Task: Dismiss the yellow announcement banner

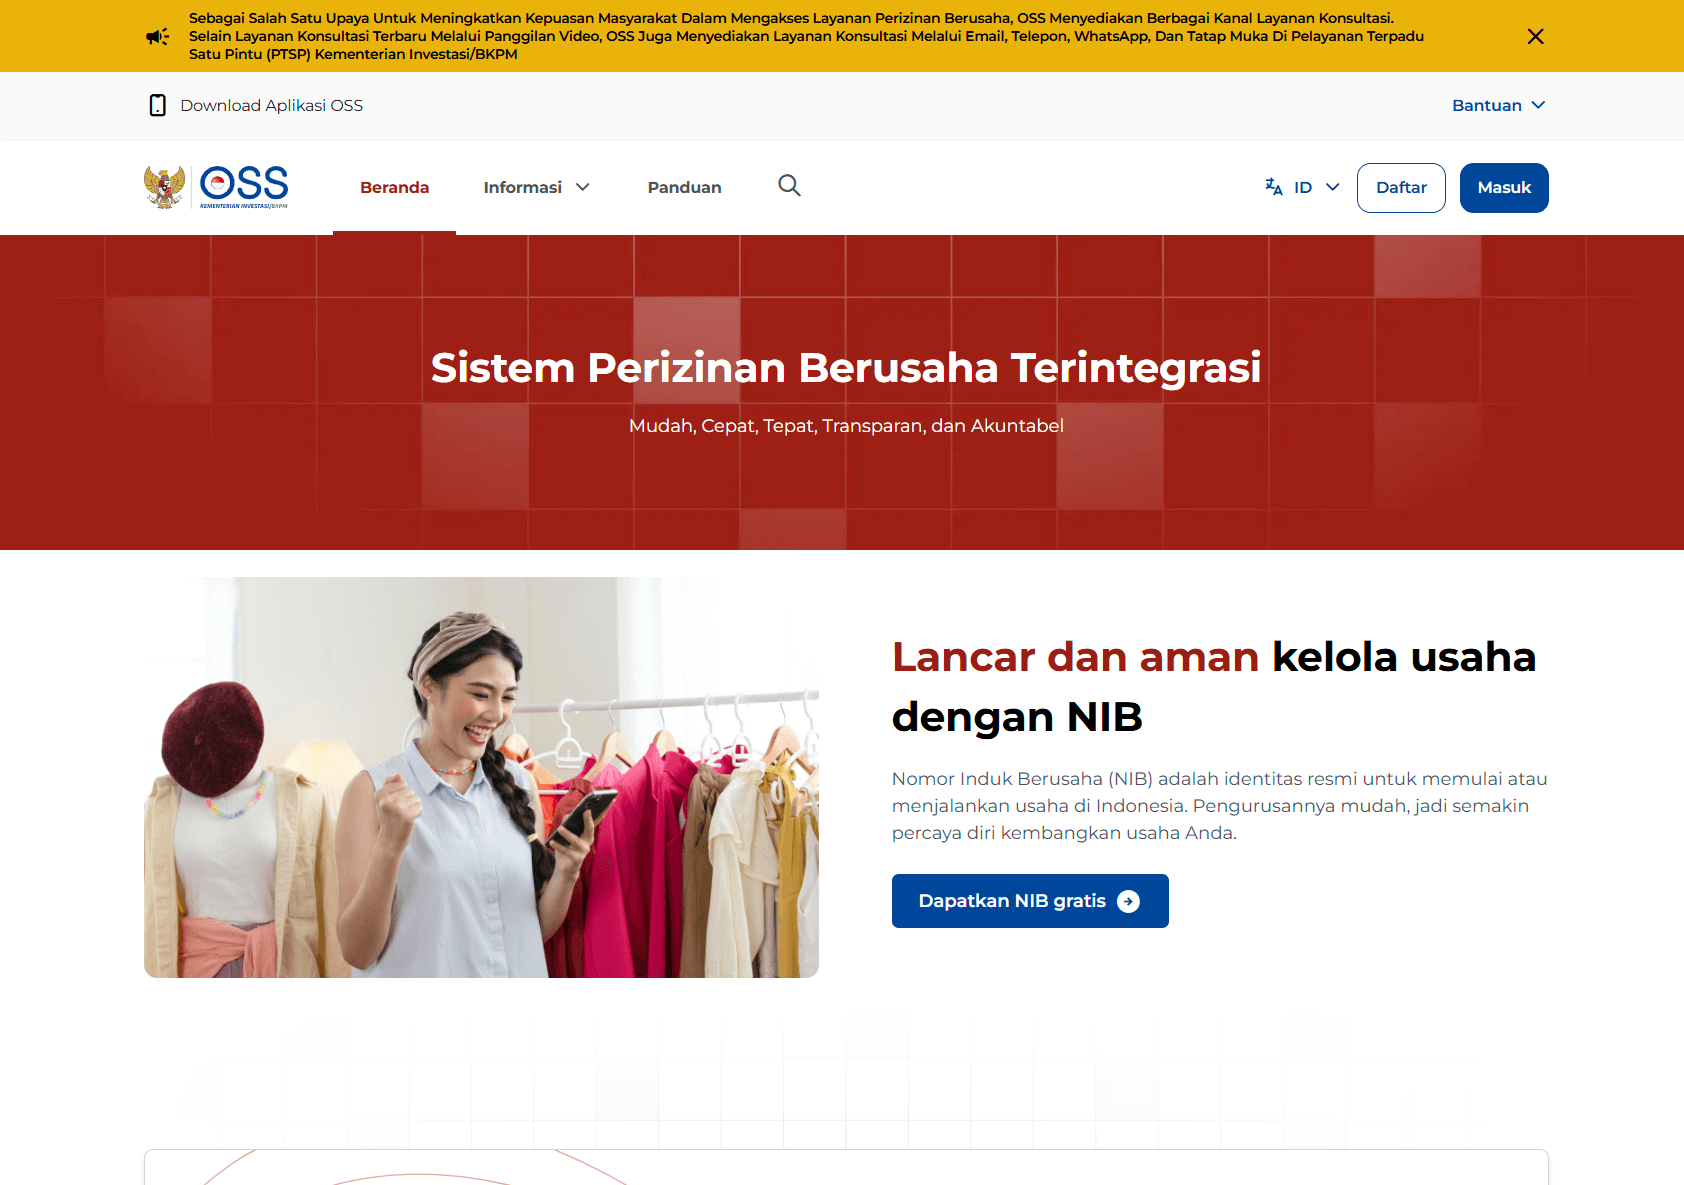Action: coord(1535,37)
